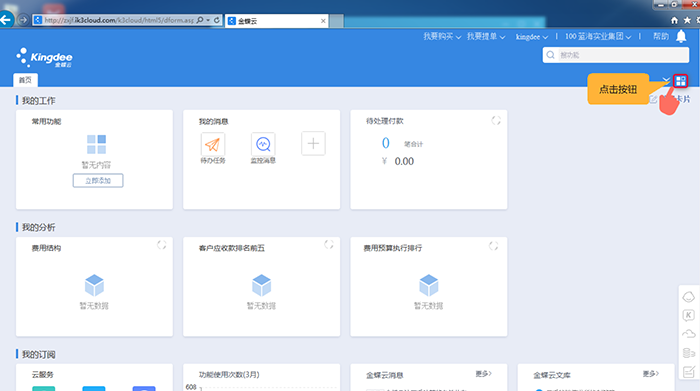Viewport: 700px width, 391px height.
Task: Click the 立即添加 button
Action: (98, 181)
